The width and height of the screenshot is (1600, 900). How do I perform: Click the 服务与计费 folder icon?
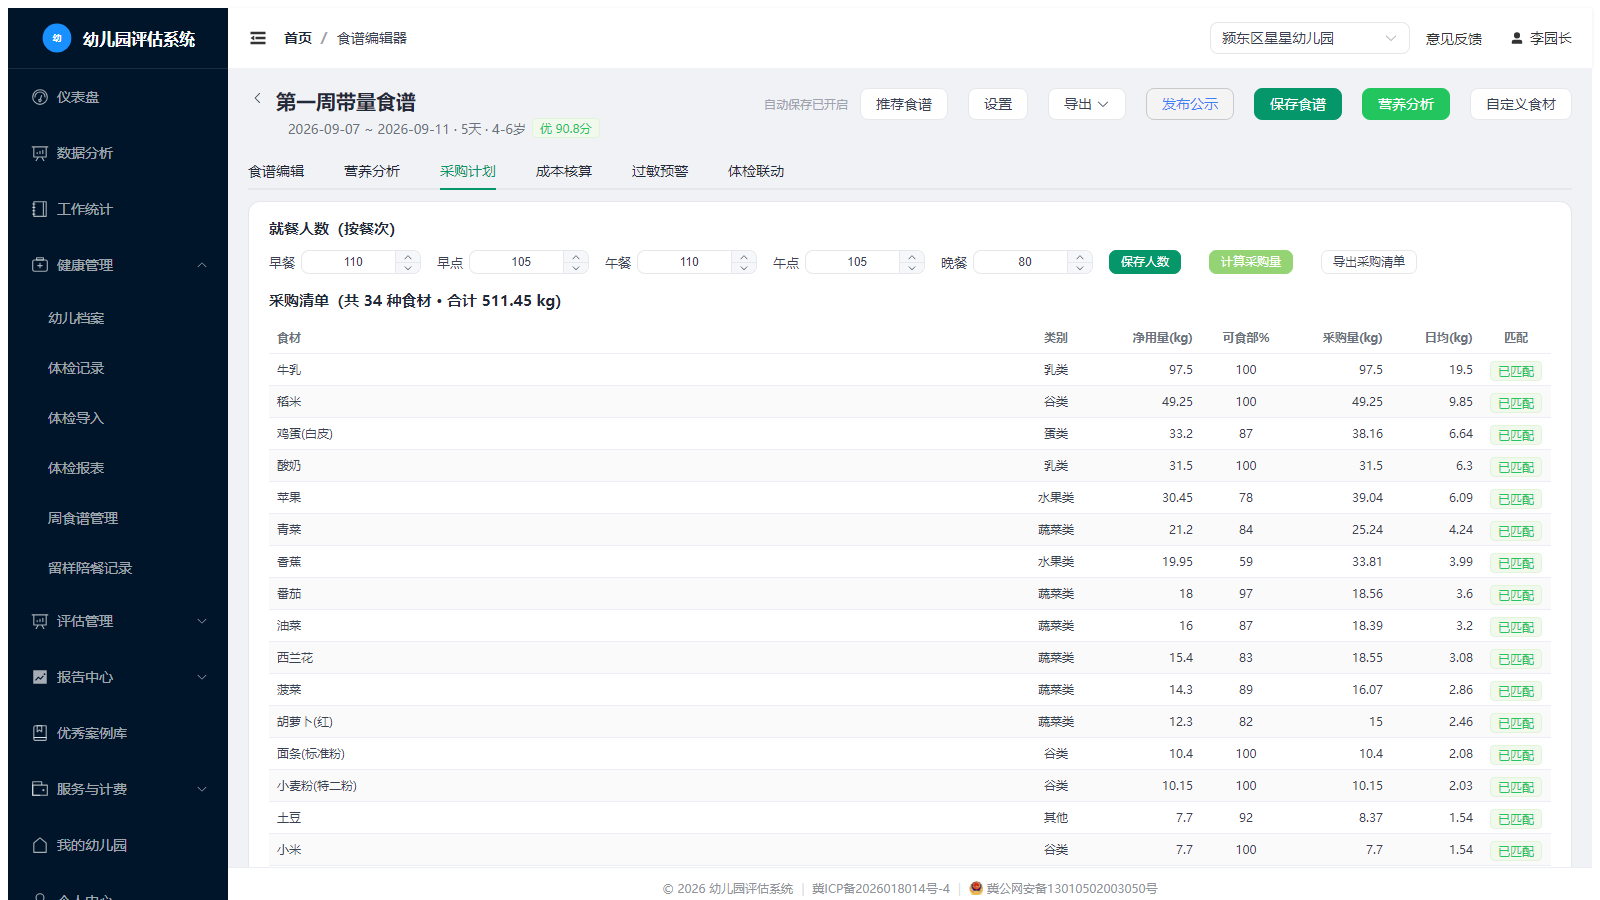pos(40,789)
